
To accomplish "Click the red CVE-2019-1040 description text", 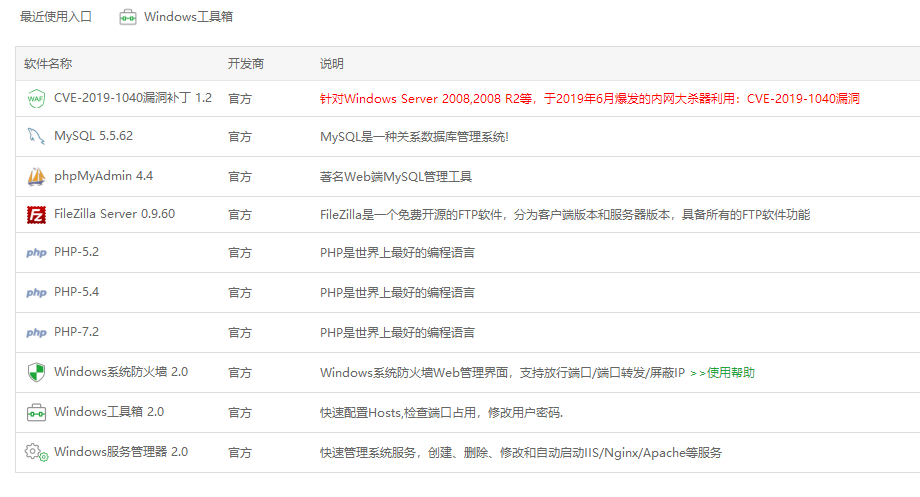I will coord(590,99).
